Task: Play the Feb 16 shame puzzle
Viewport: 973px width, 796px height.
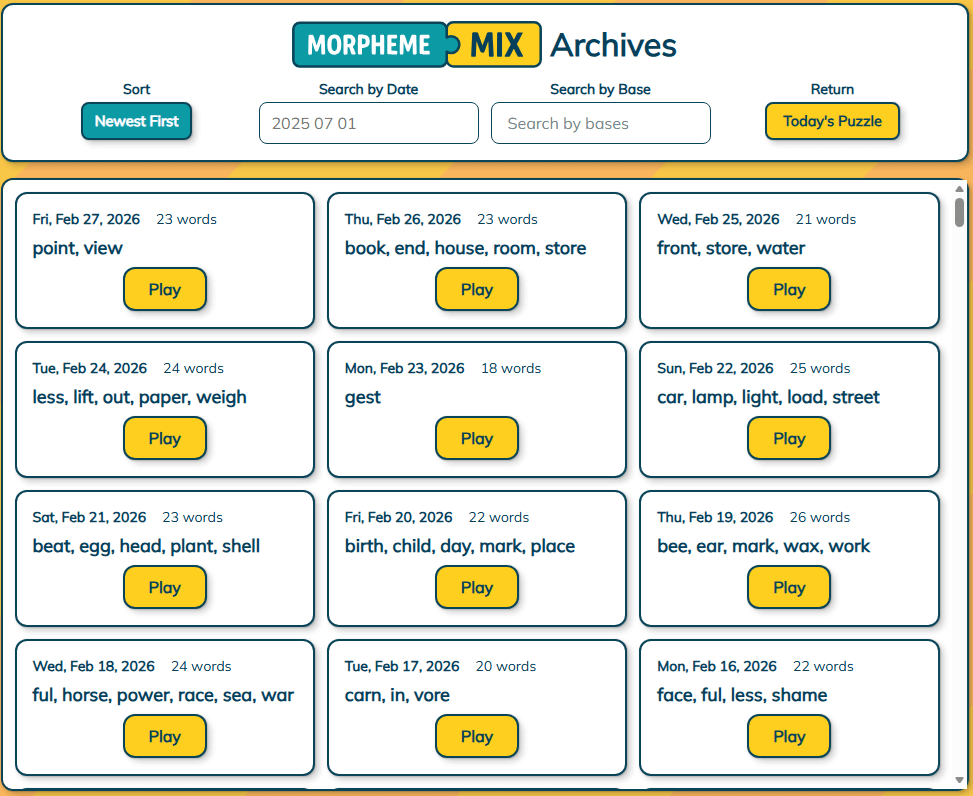Action: [x=789, y=736]
